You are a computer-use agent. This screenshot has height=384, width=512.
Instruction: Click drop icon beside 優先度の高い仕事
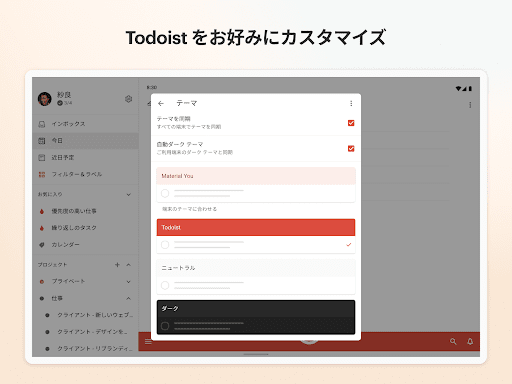coord(42,211)
